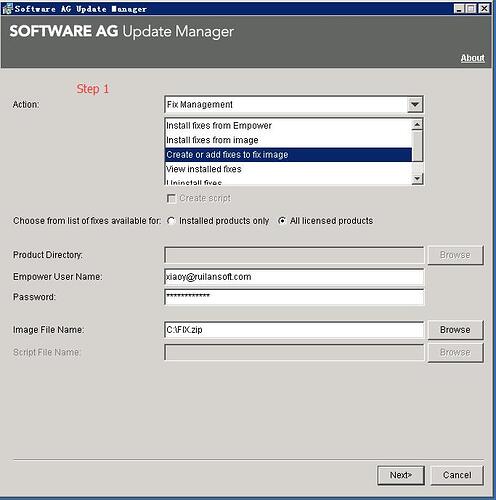The width and height of the screenshot is (496, 500).
Task: Click Browse next to Product Directory
Action: click(455, 255)
